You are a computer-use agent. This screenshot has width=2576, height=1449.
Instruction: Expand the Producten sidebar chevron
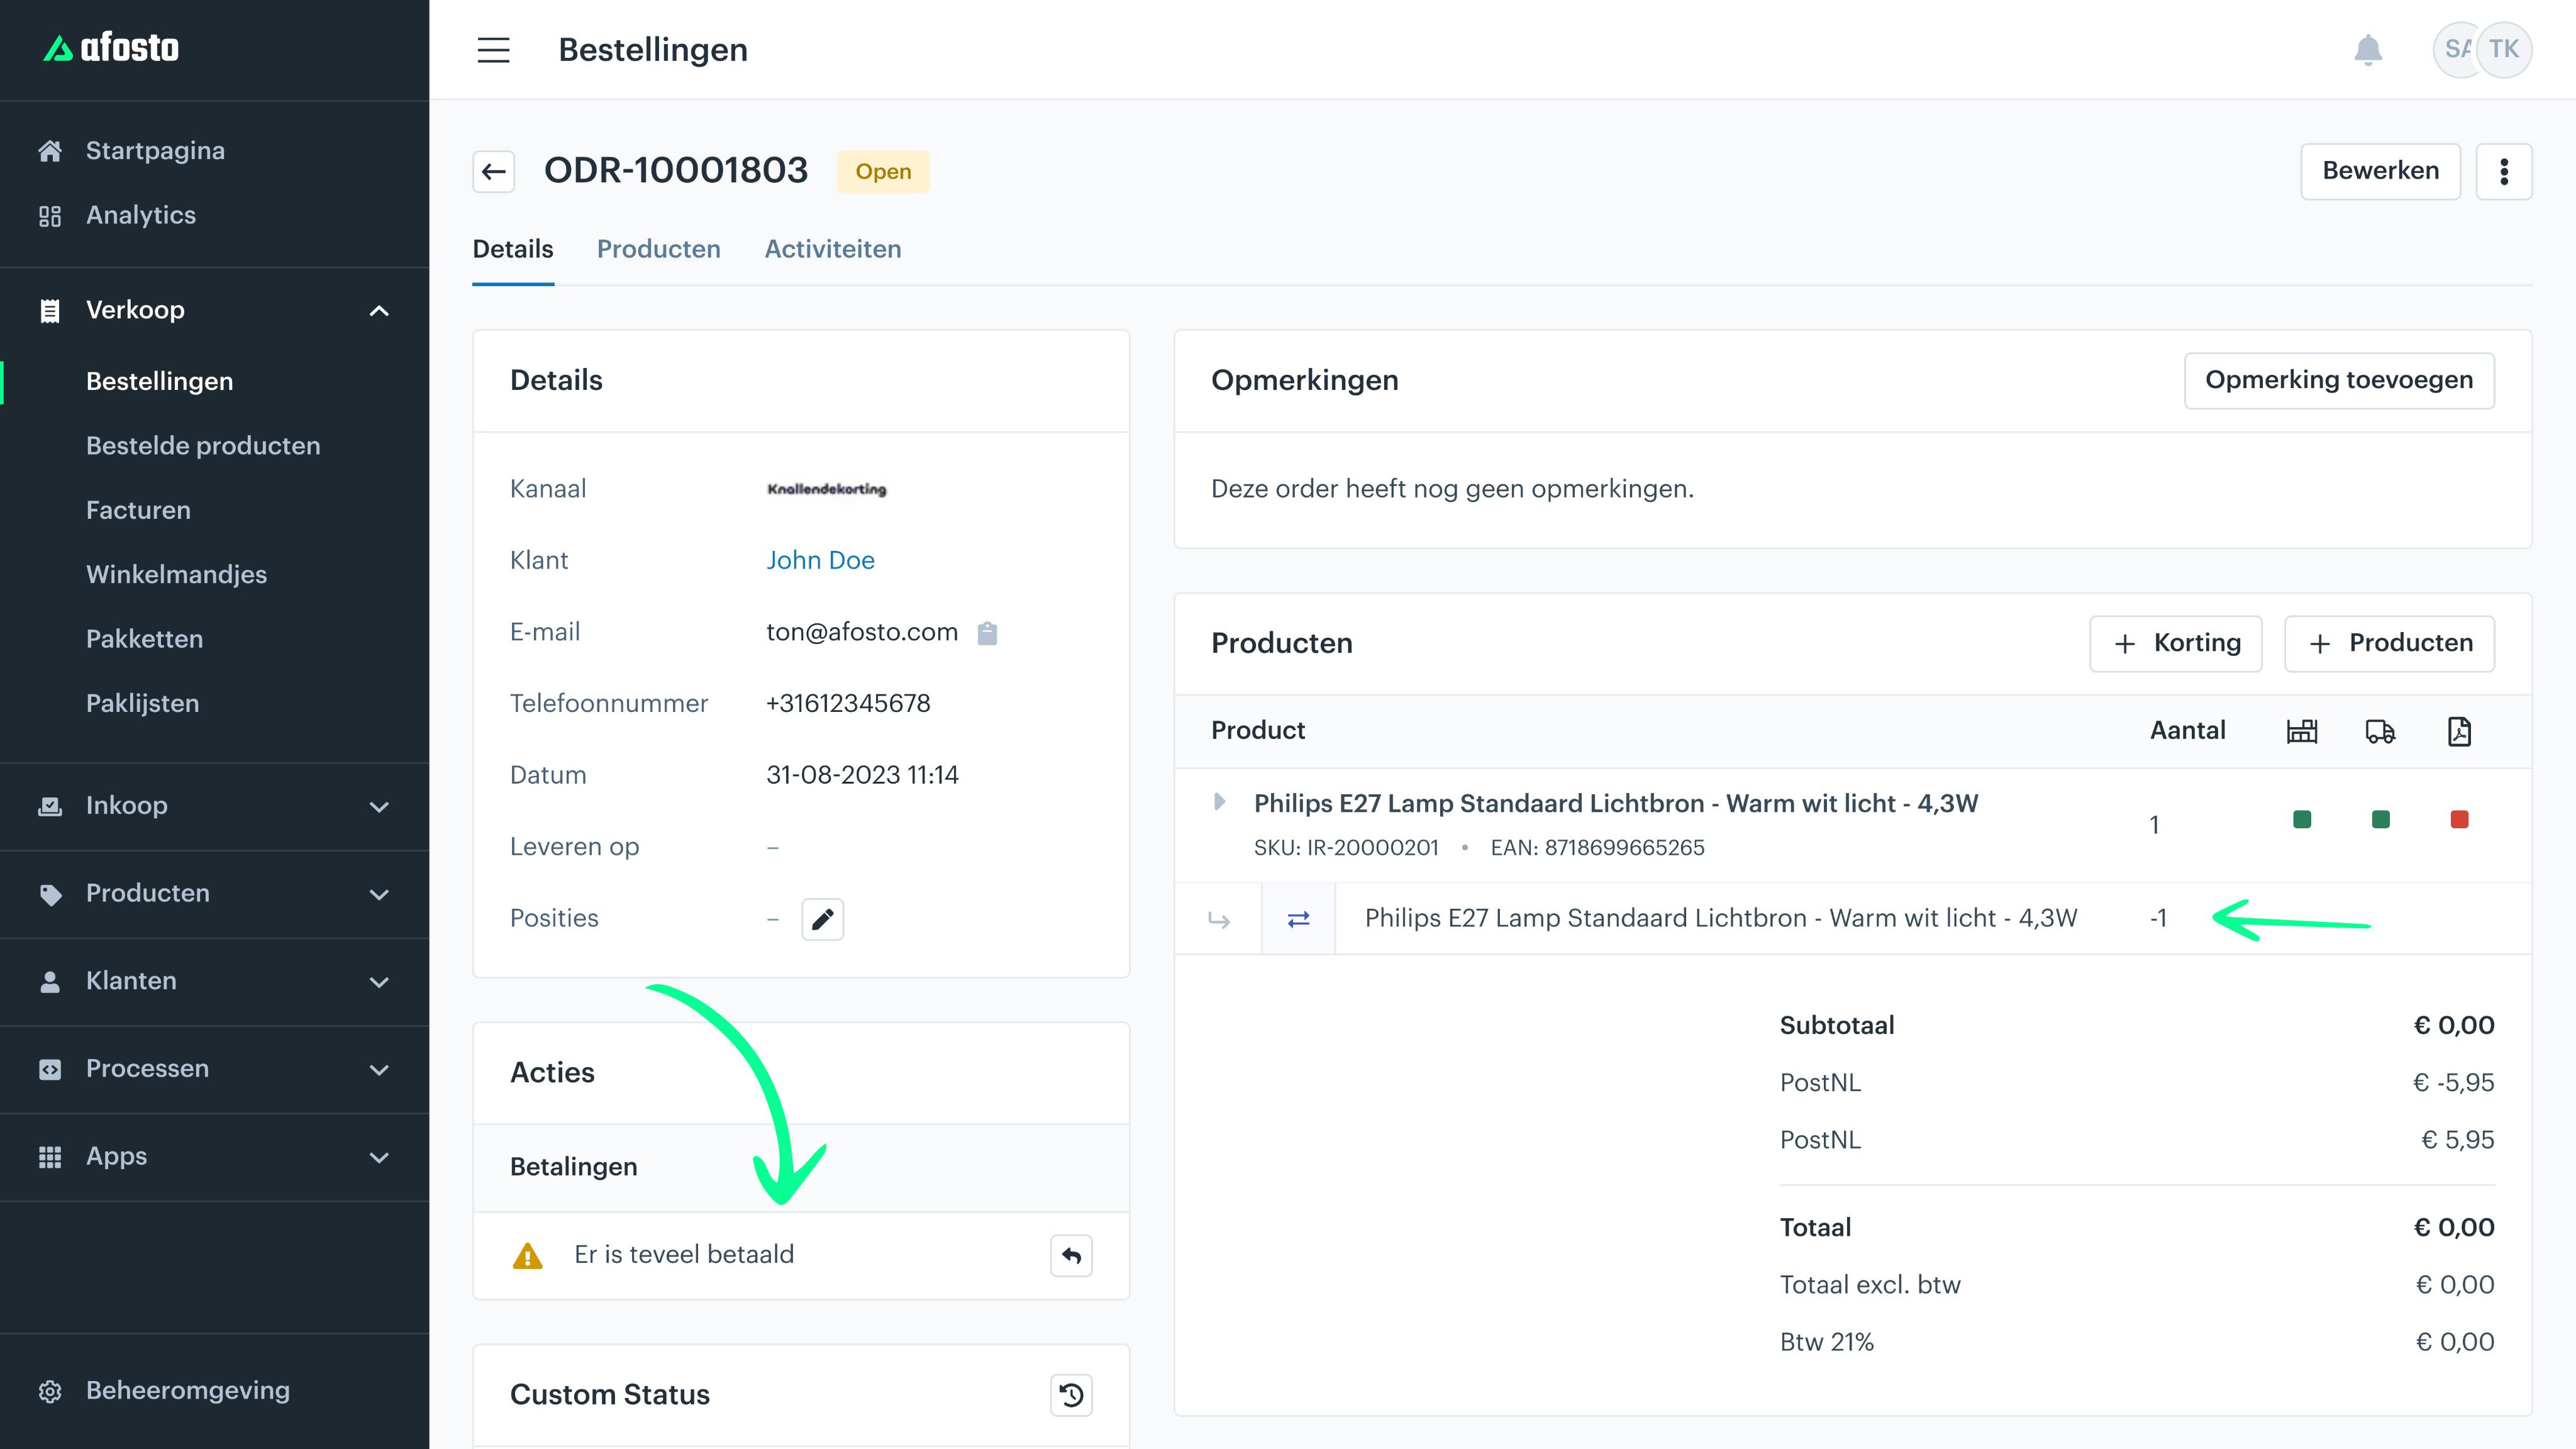379,895
